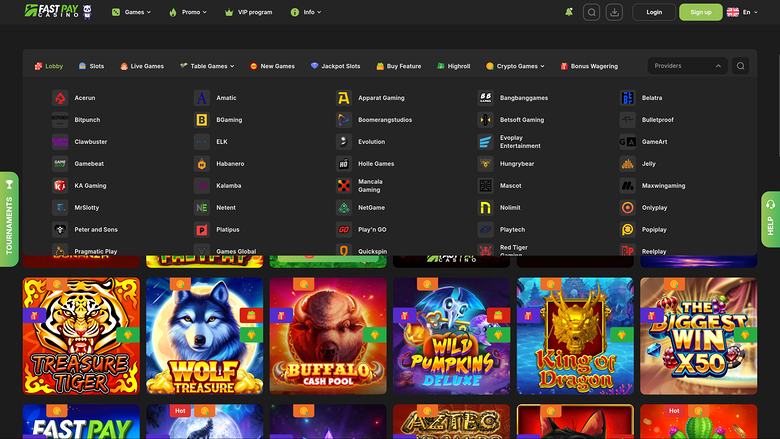Select the MrSlotty provider

coord(76,207)
